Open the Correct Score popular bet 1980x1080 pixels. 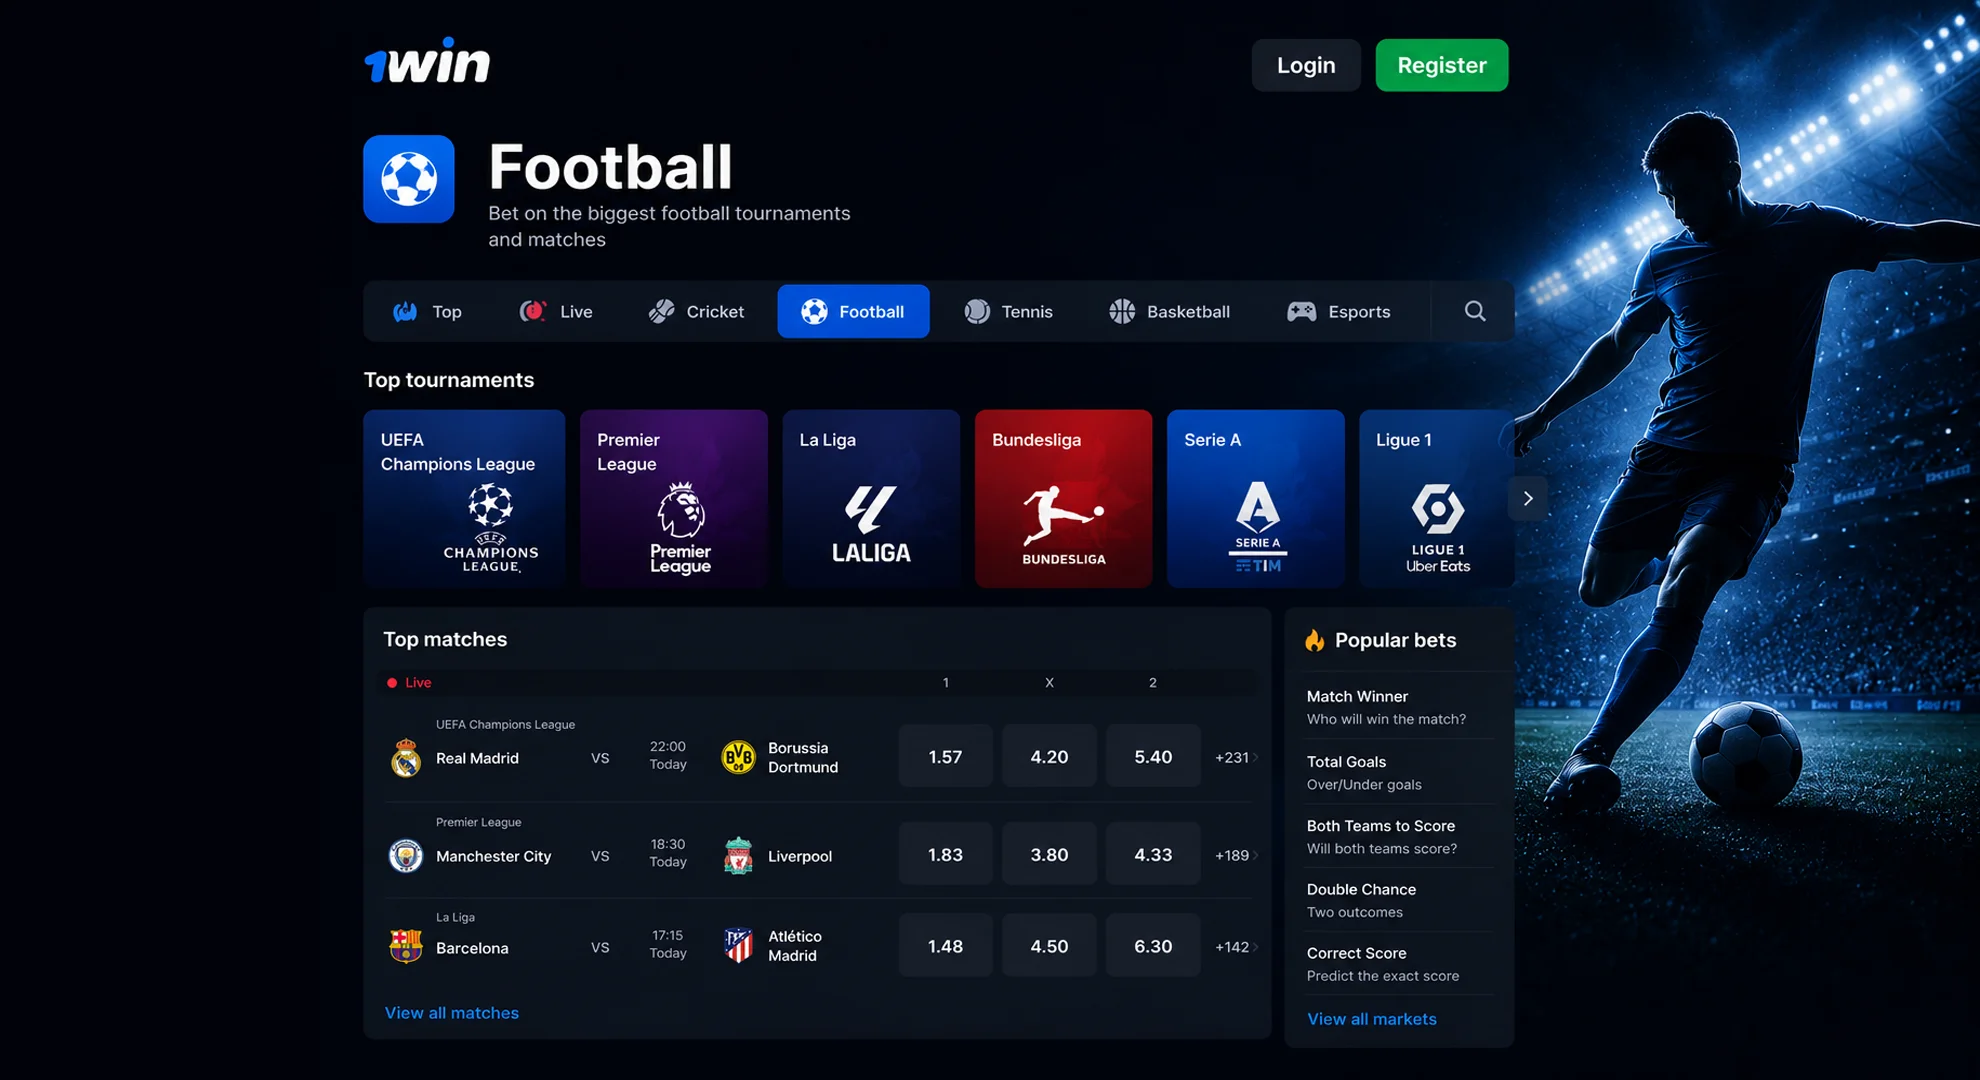pyautogui.click(x=1399, y=964)
